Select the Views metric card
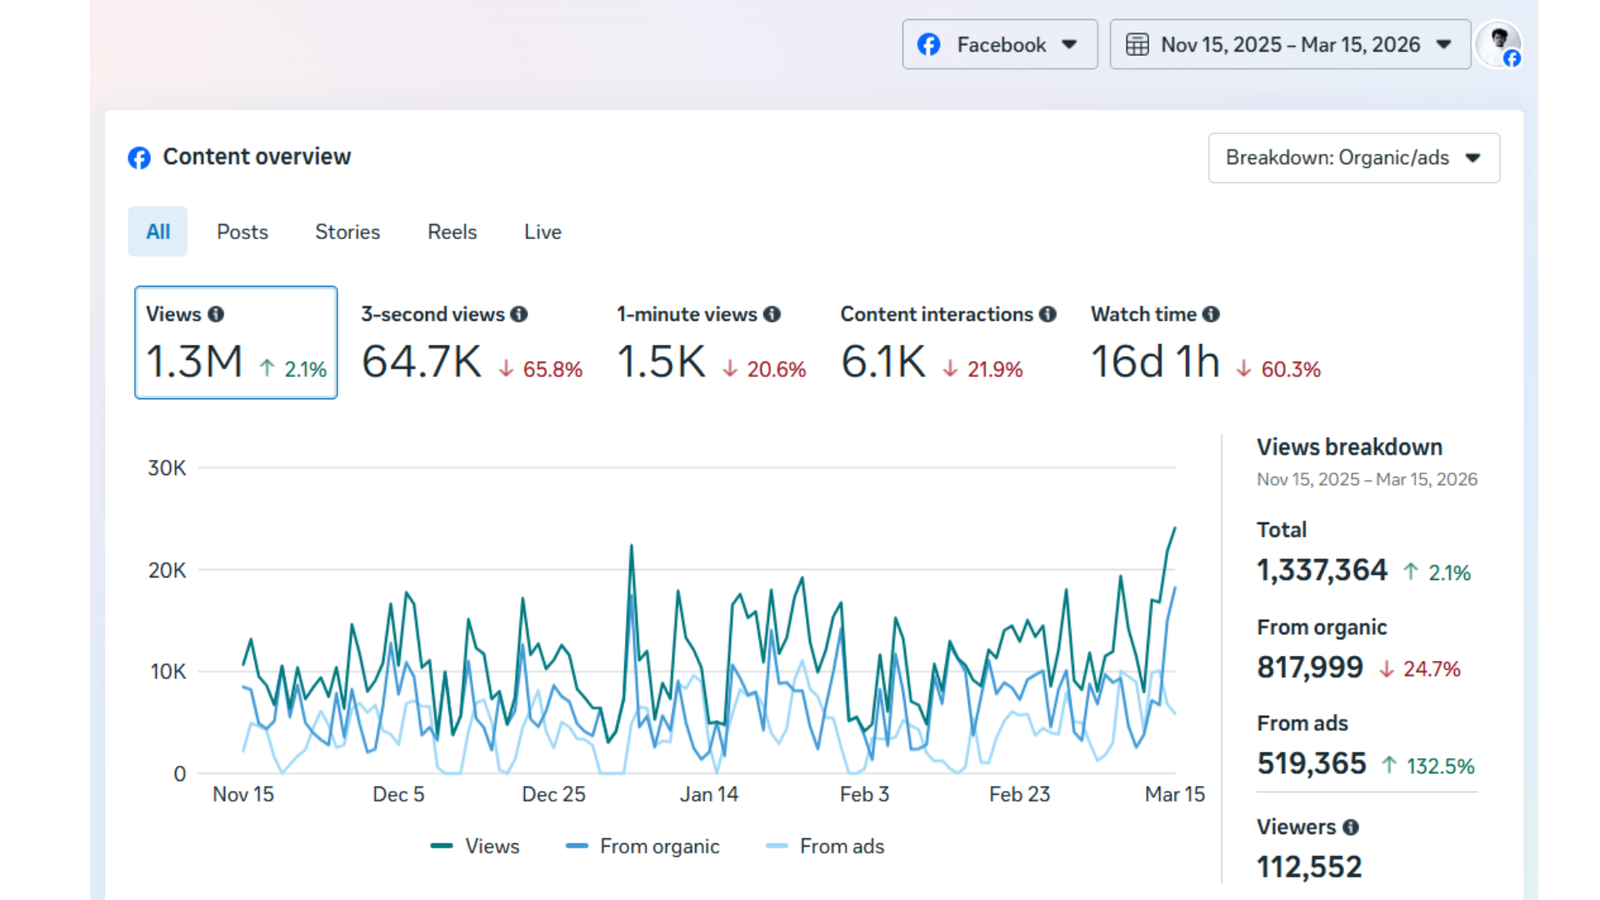The height and width of the screenshot is (900, 1600). [x=236, y=342]
